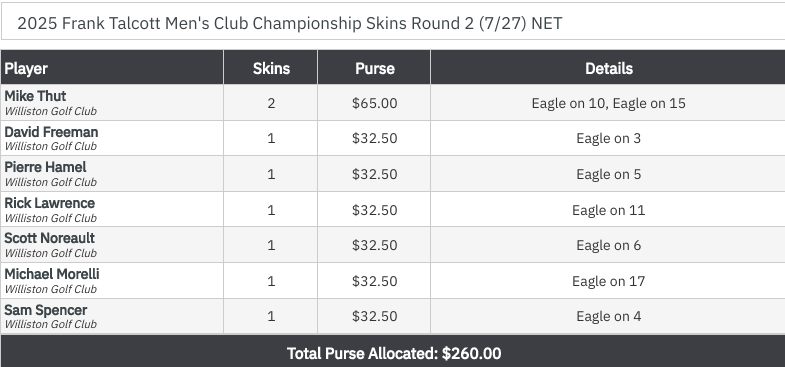The image size is (785, 367).
Task: Open player Sam Spencer
Action: pyautogui.click(x=46, y=310)
